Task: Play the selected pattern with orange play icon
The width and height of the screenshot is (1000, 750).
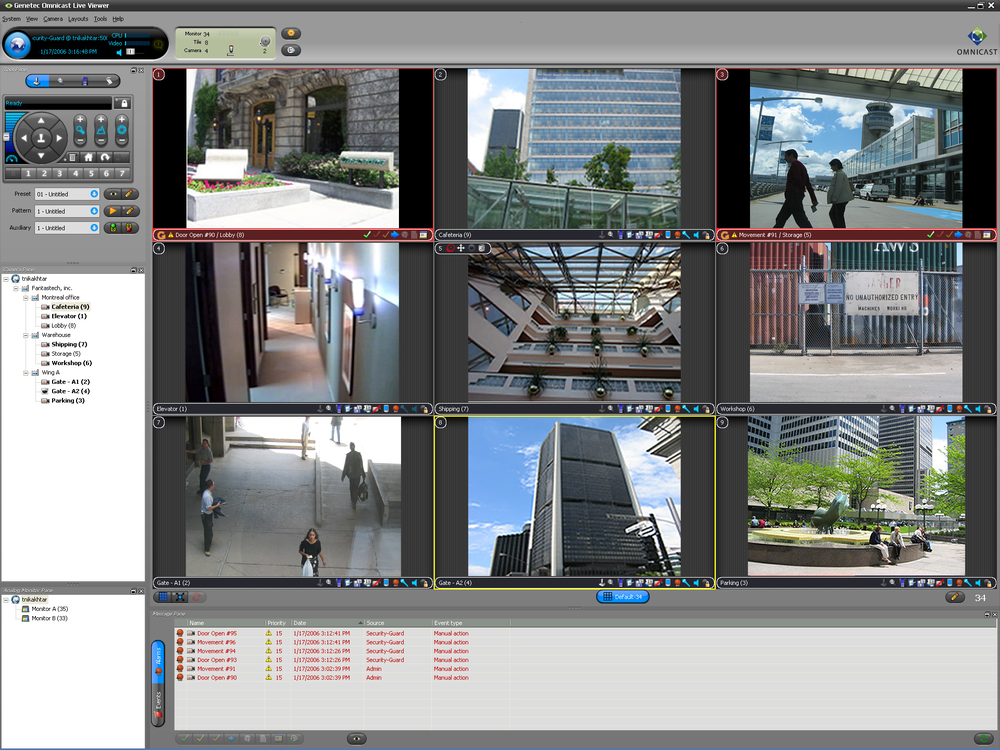Action: click(x=112, y=211)
